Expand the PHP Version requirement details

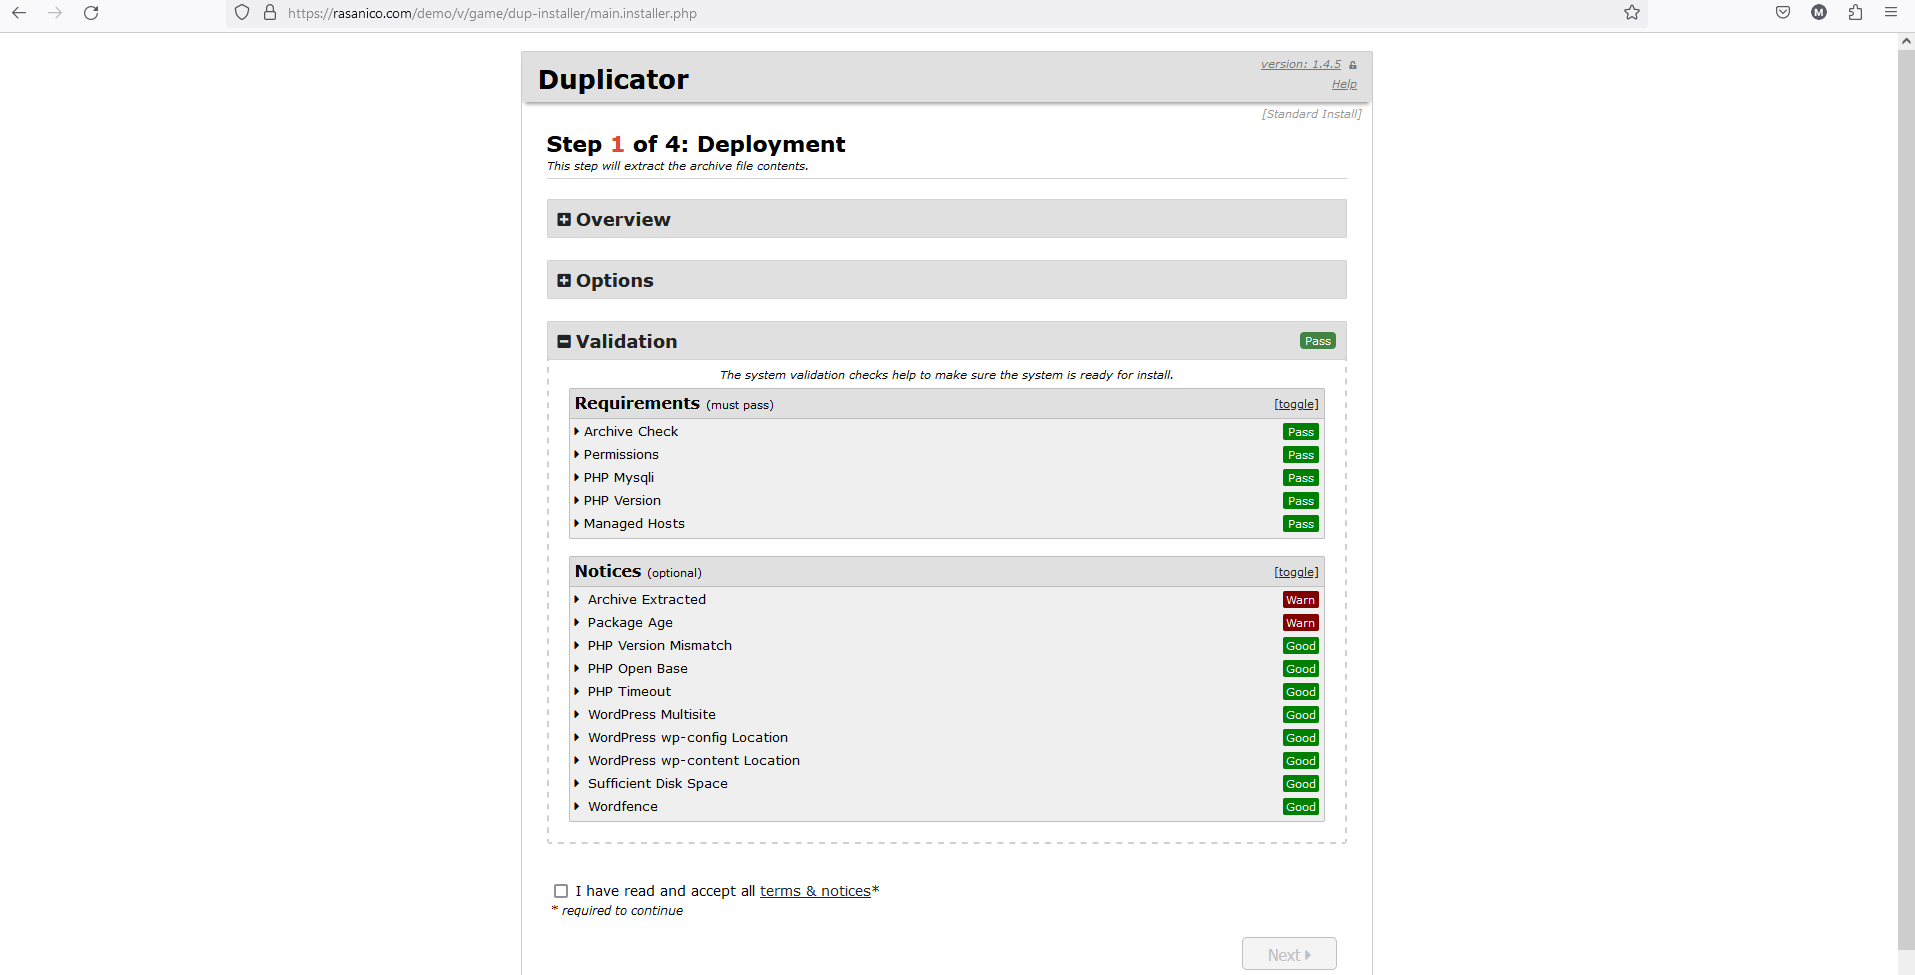click(622, 500)
